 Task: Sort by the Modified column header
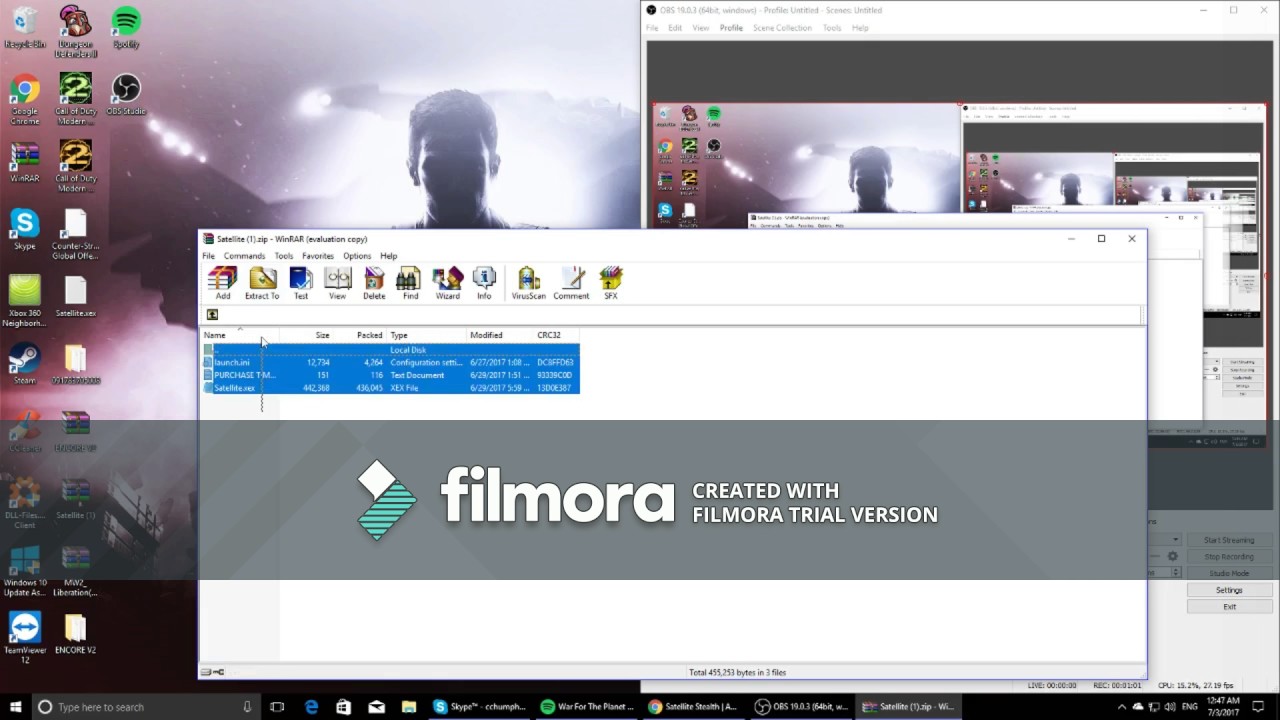(500, 335)
